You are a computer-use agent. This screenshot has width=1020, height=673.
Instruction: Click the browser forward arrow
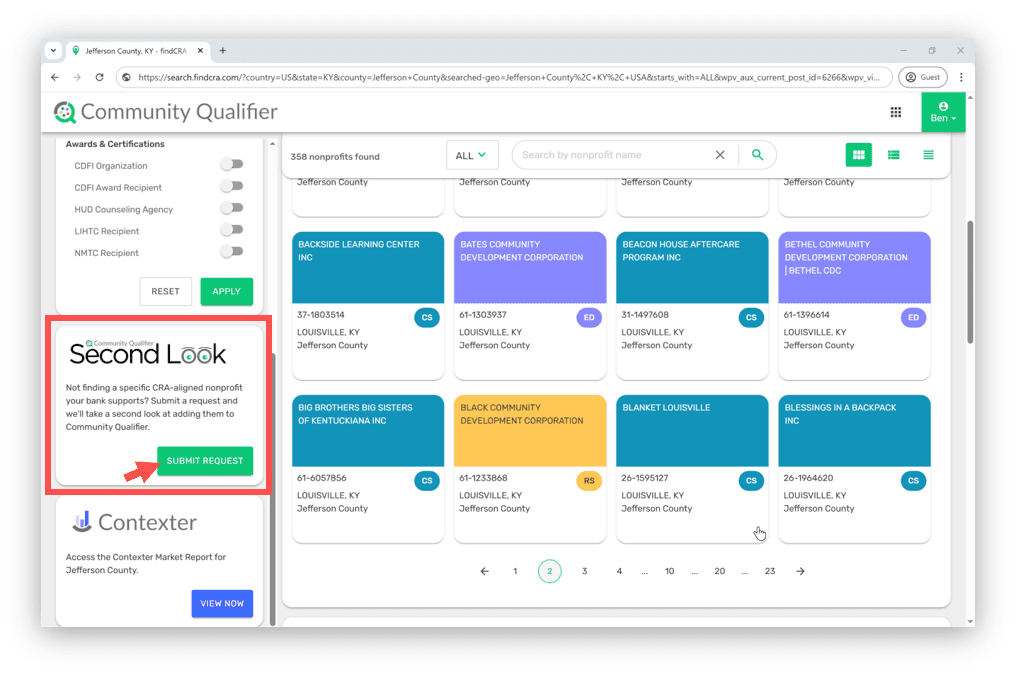coord(77,77)
